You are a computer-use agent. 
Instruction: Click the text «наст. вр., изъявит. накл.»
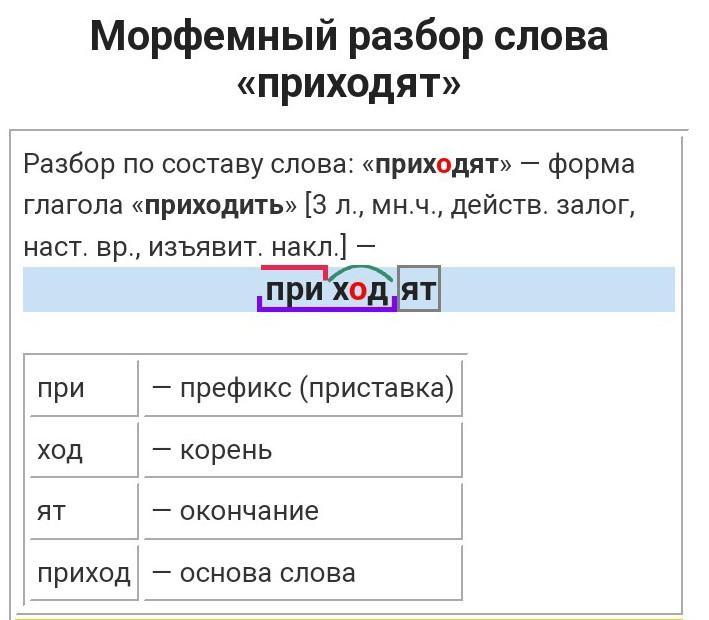click(185, 246)
